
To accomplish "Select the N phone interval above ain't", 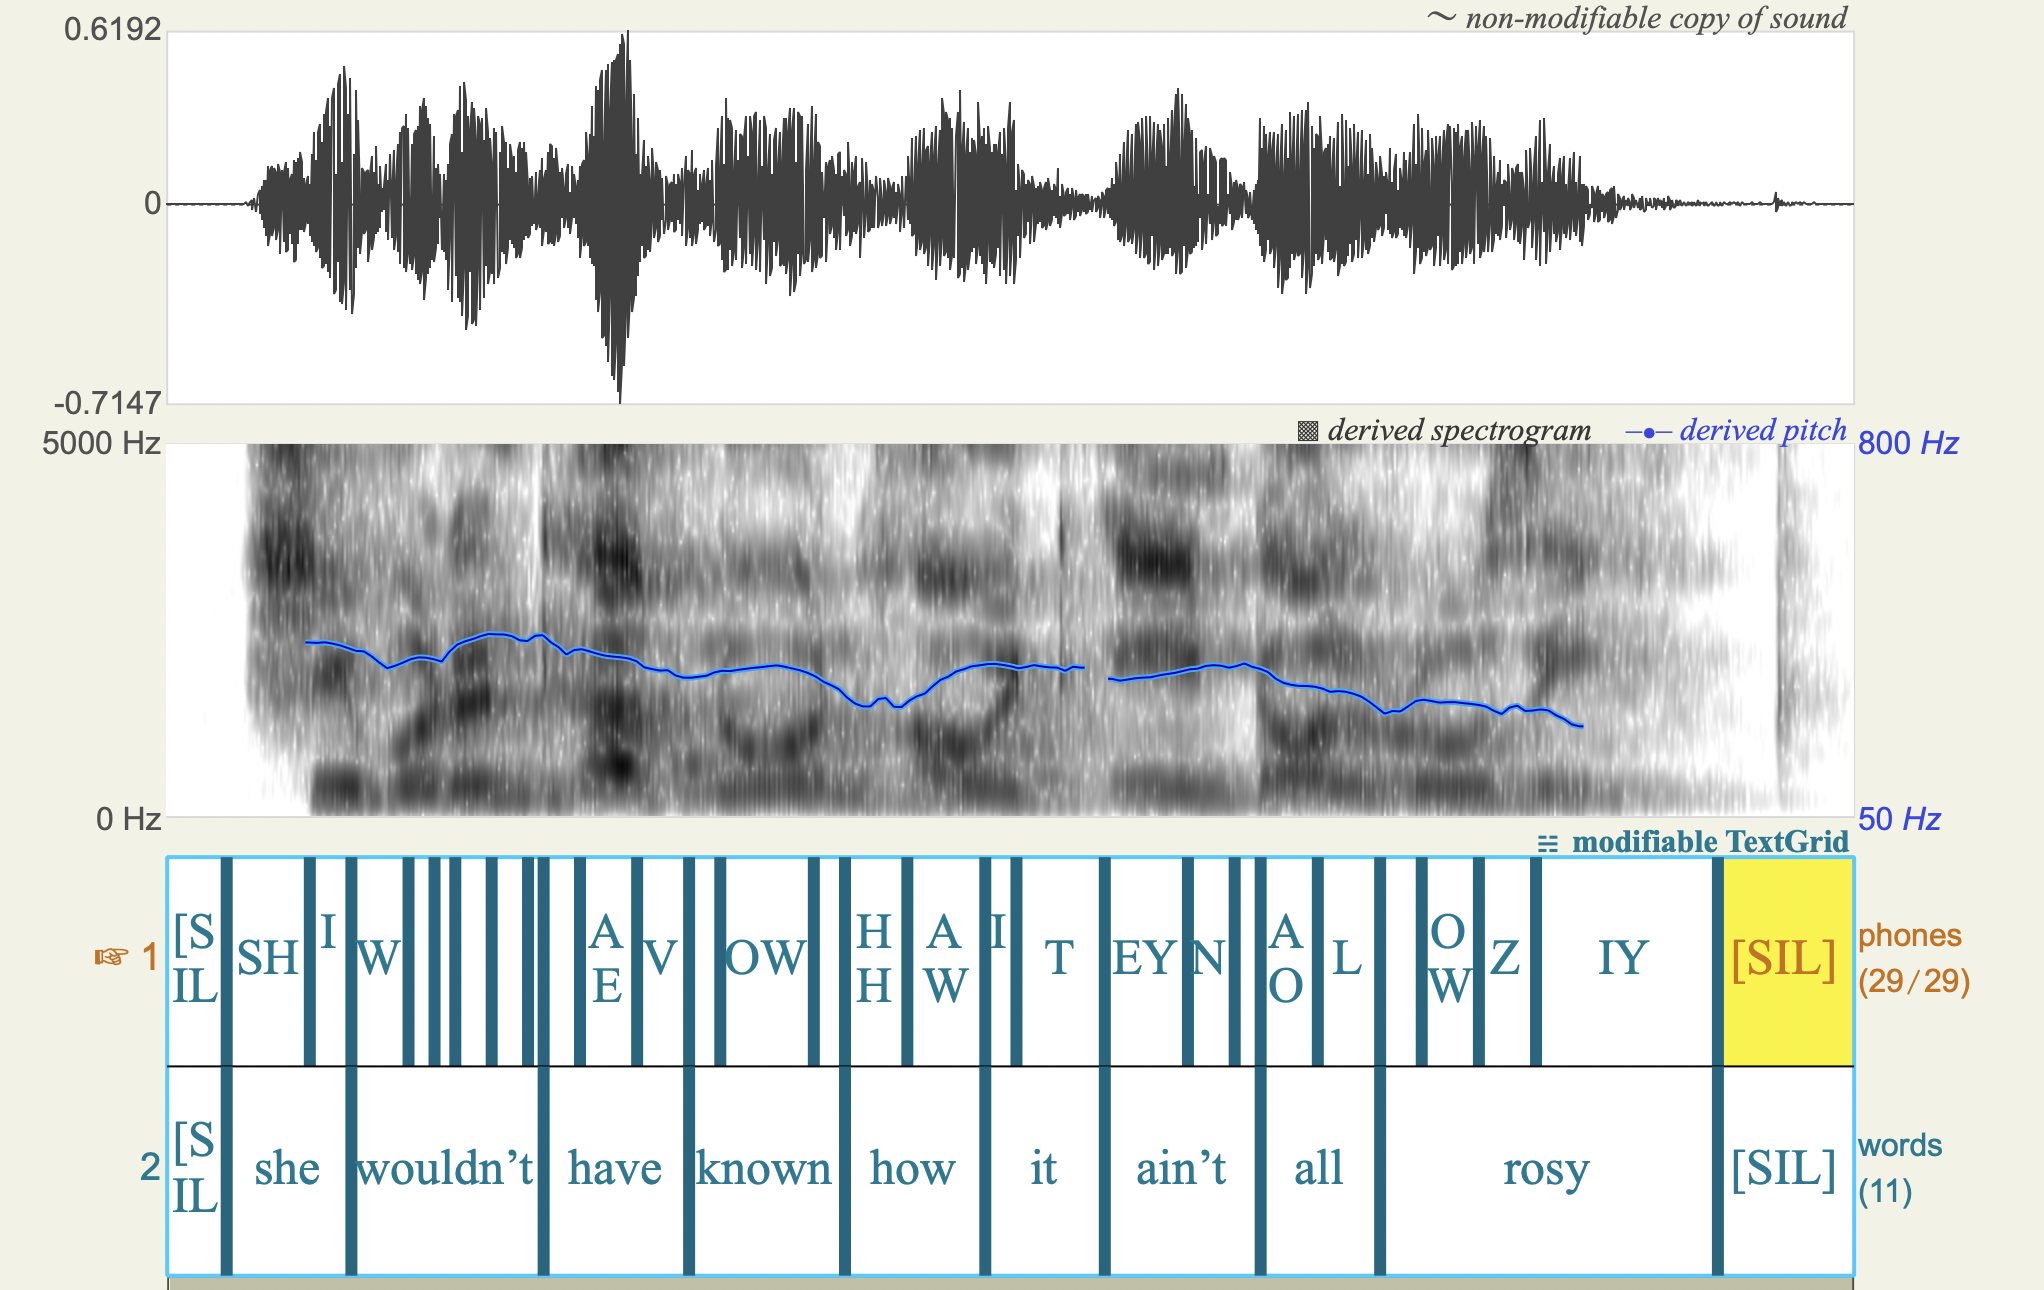I will pyautogui.click(x=1211, y=961).
